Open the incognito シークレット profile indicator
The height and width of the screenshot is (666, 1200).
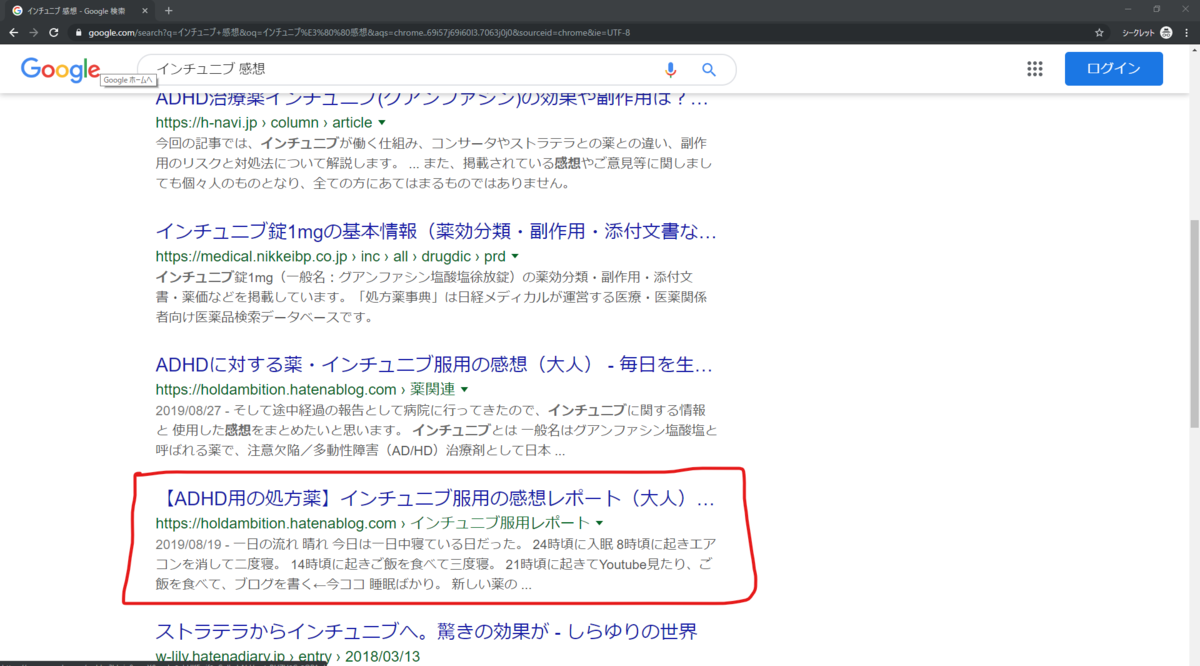click(x=1146, y=32)
